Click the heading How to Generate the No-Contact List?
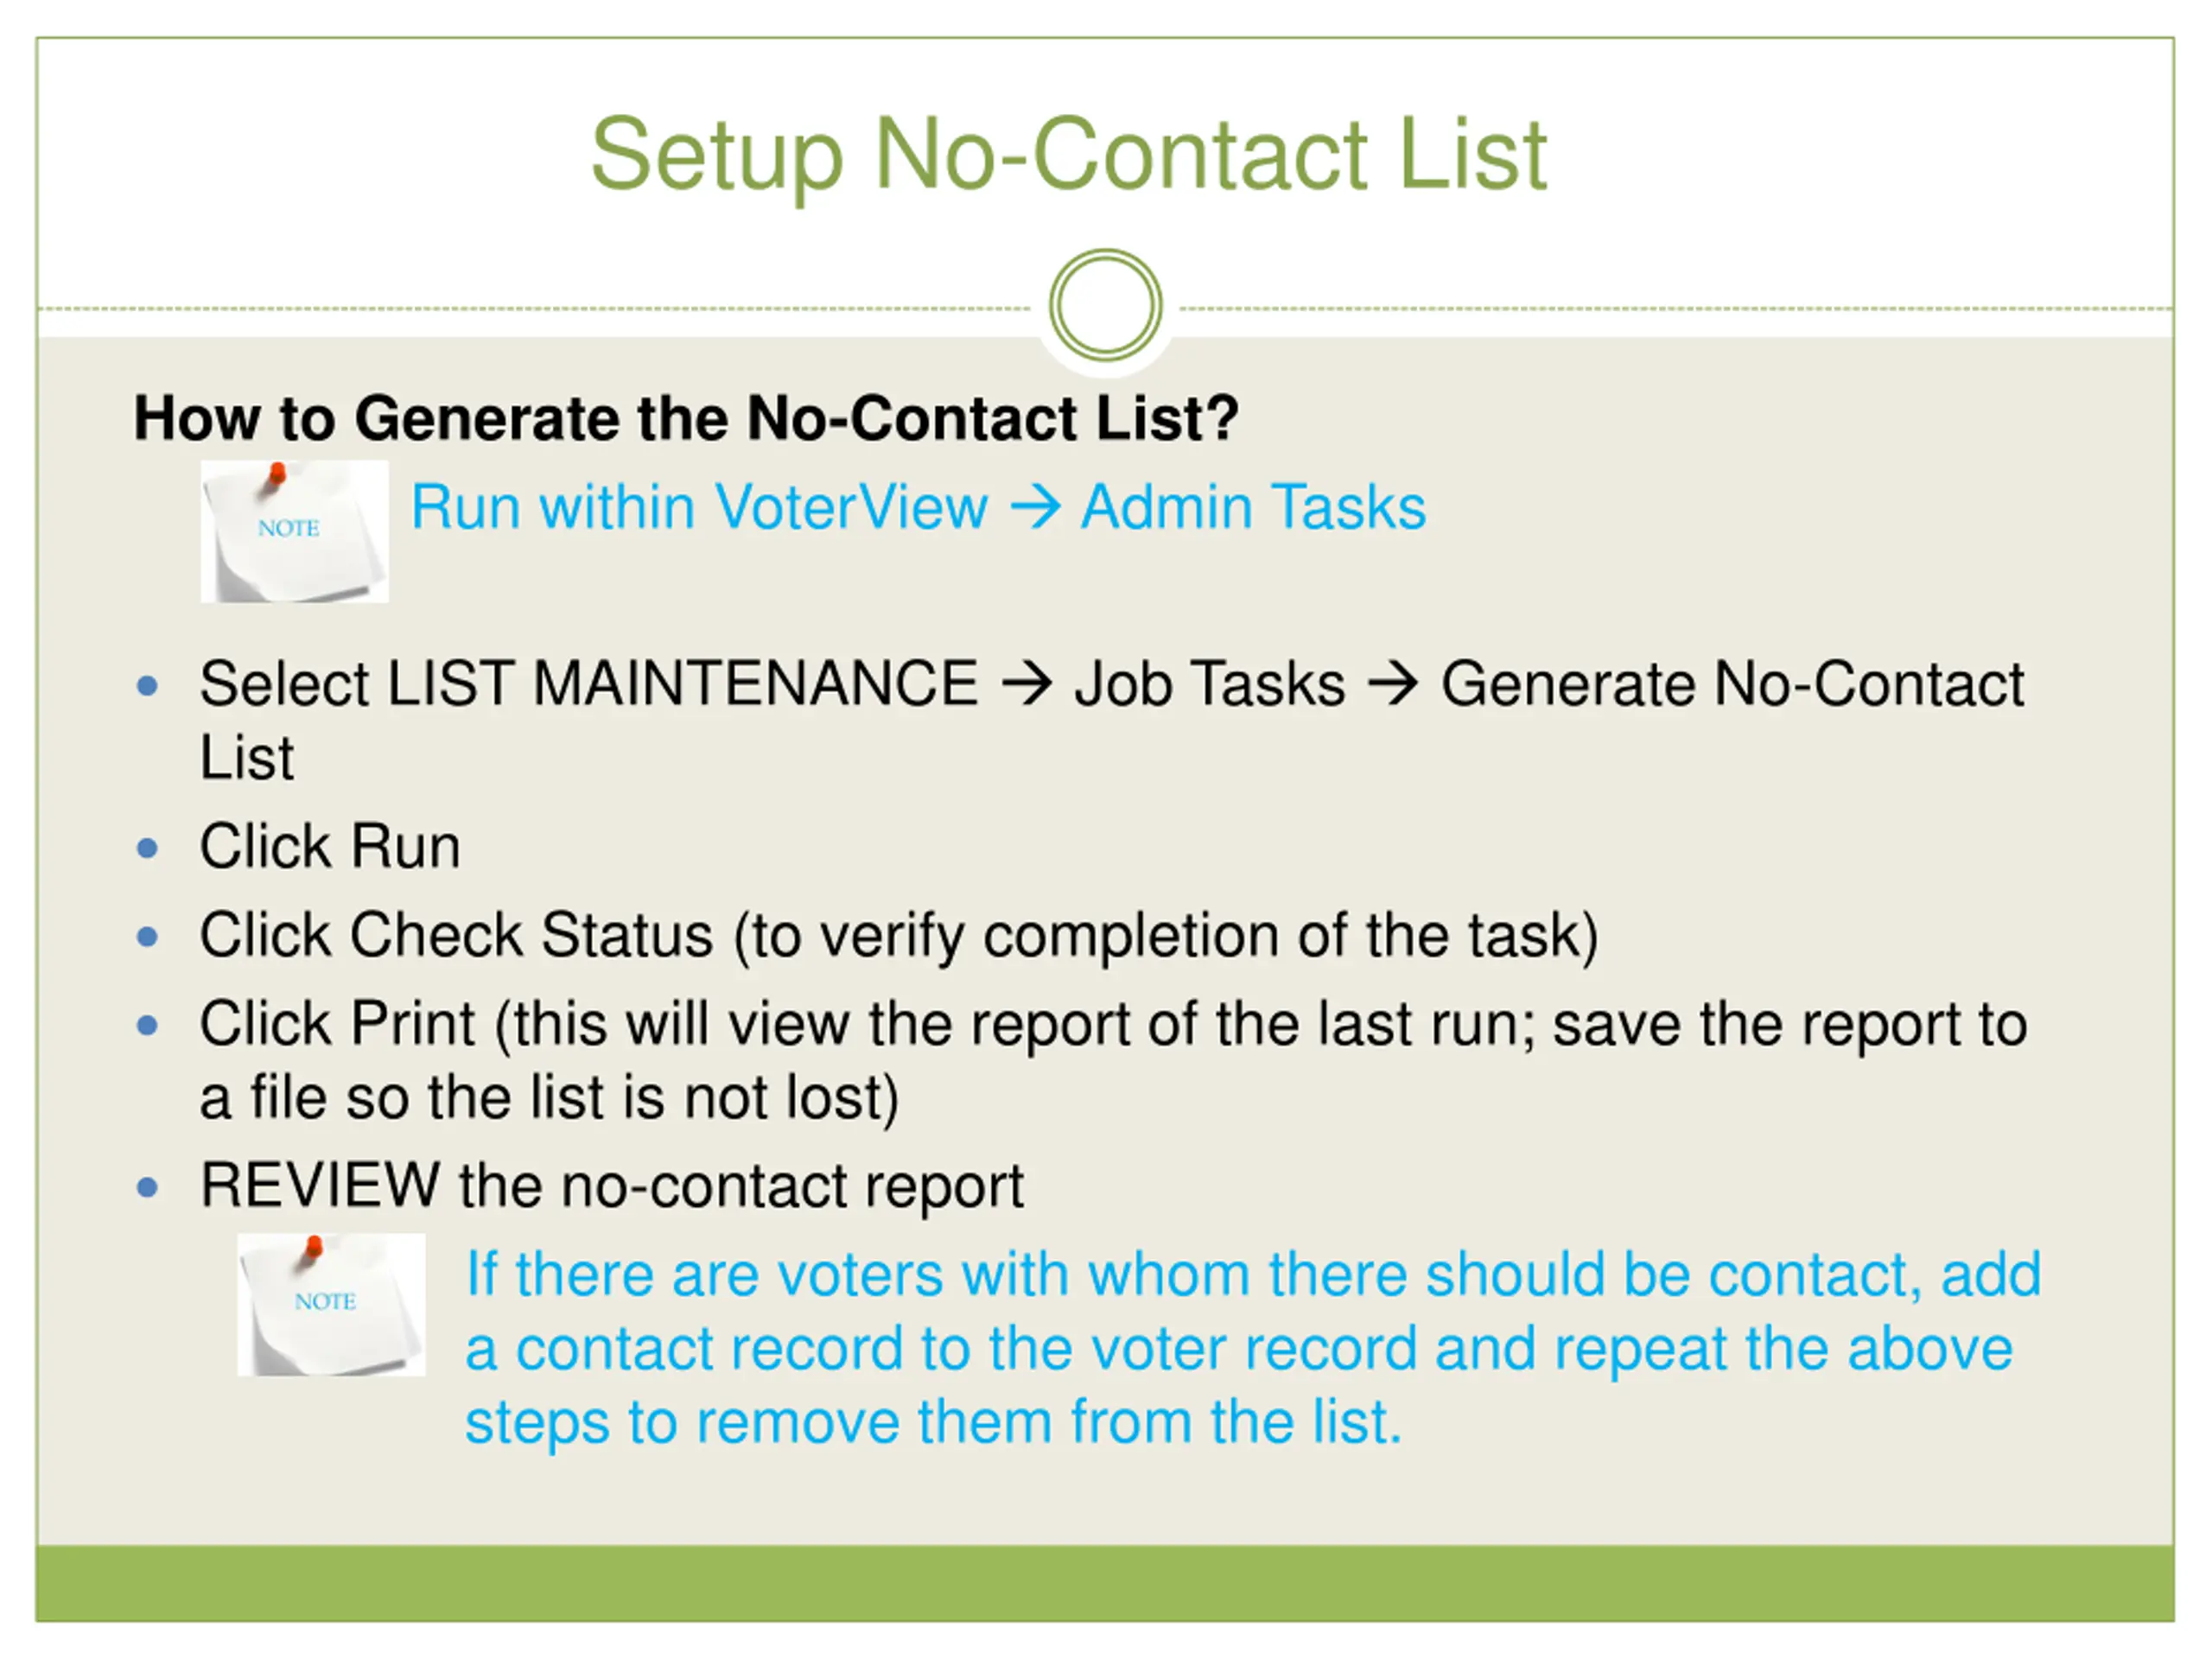The width and height of the screenshot is (2212, 1659). coord(686,418)
